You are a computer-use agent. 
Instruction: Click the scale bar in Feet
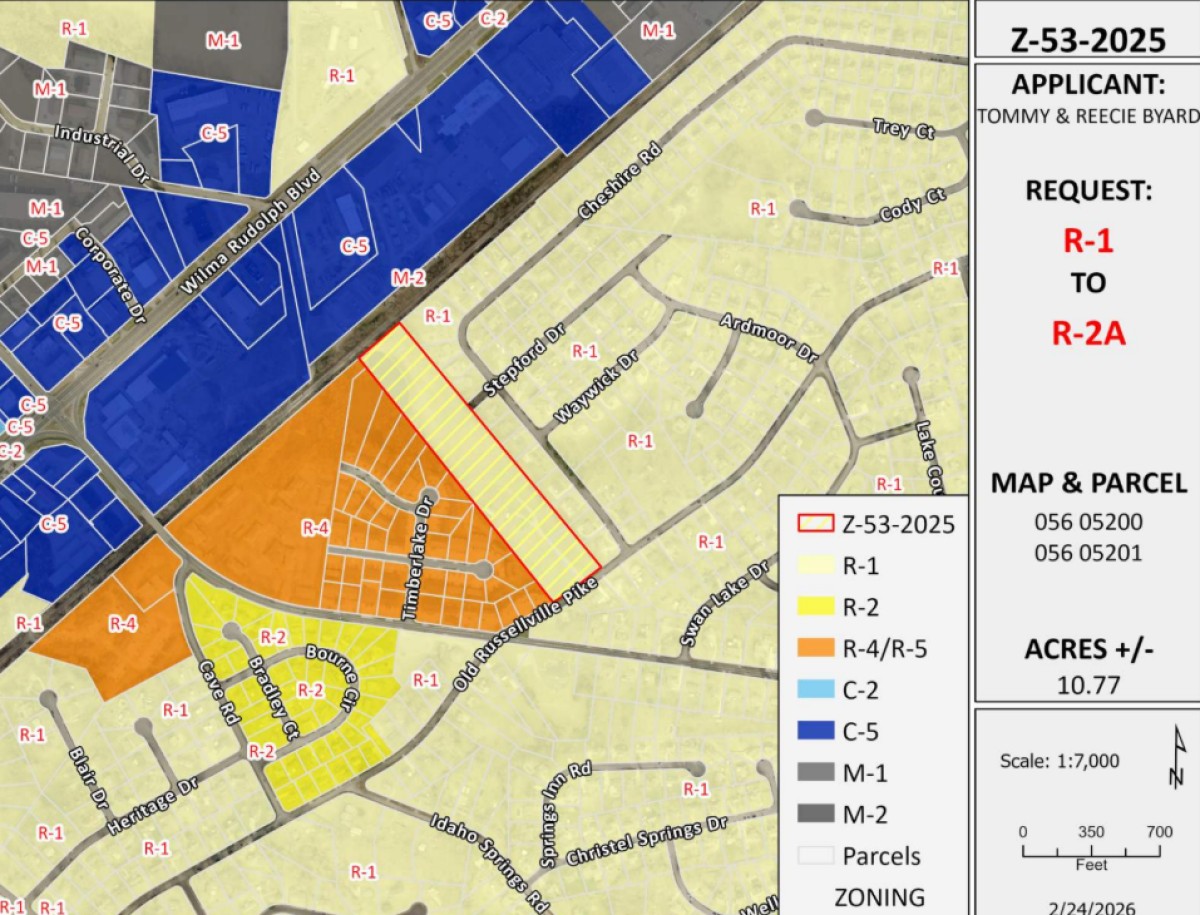pos(1091,852)
